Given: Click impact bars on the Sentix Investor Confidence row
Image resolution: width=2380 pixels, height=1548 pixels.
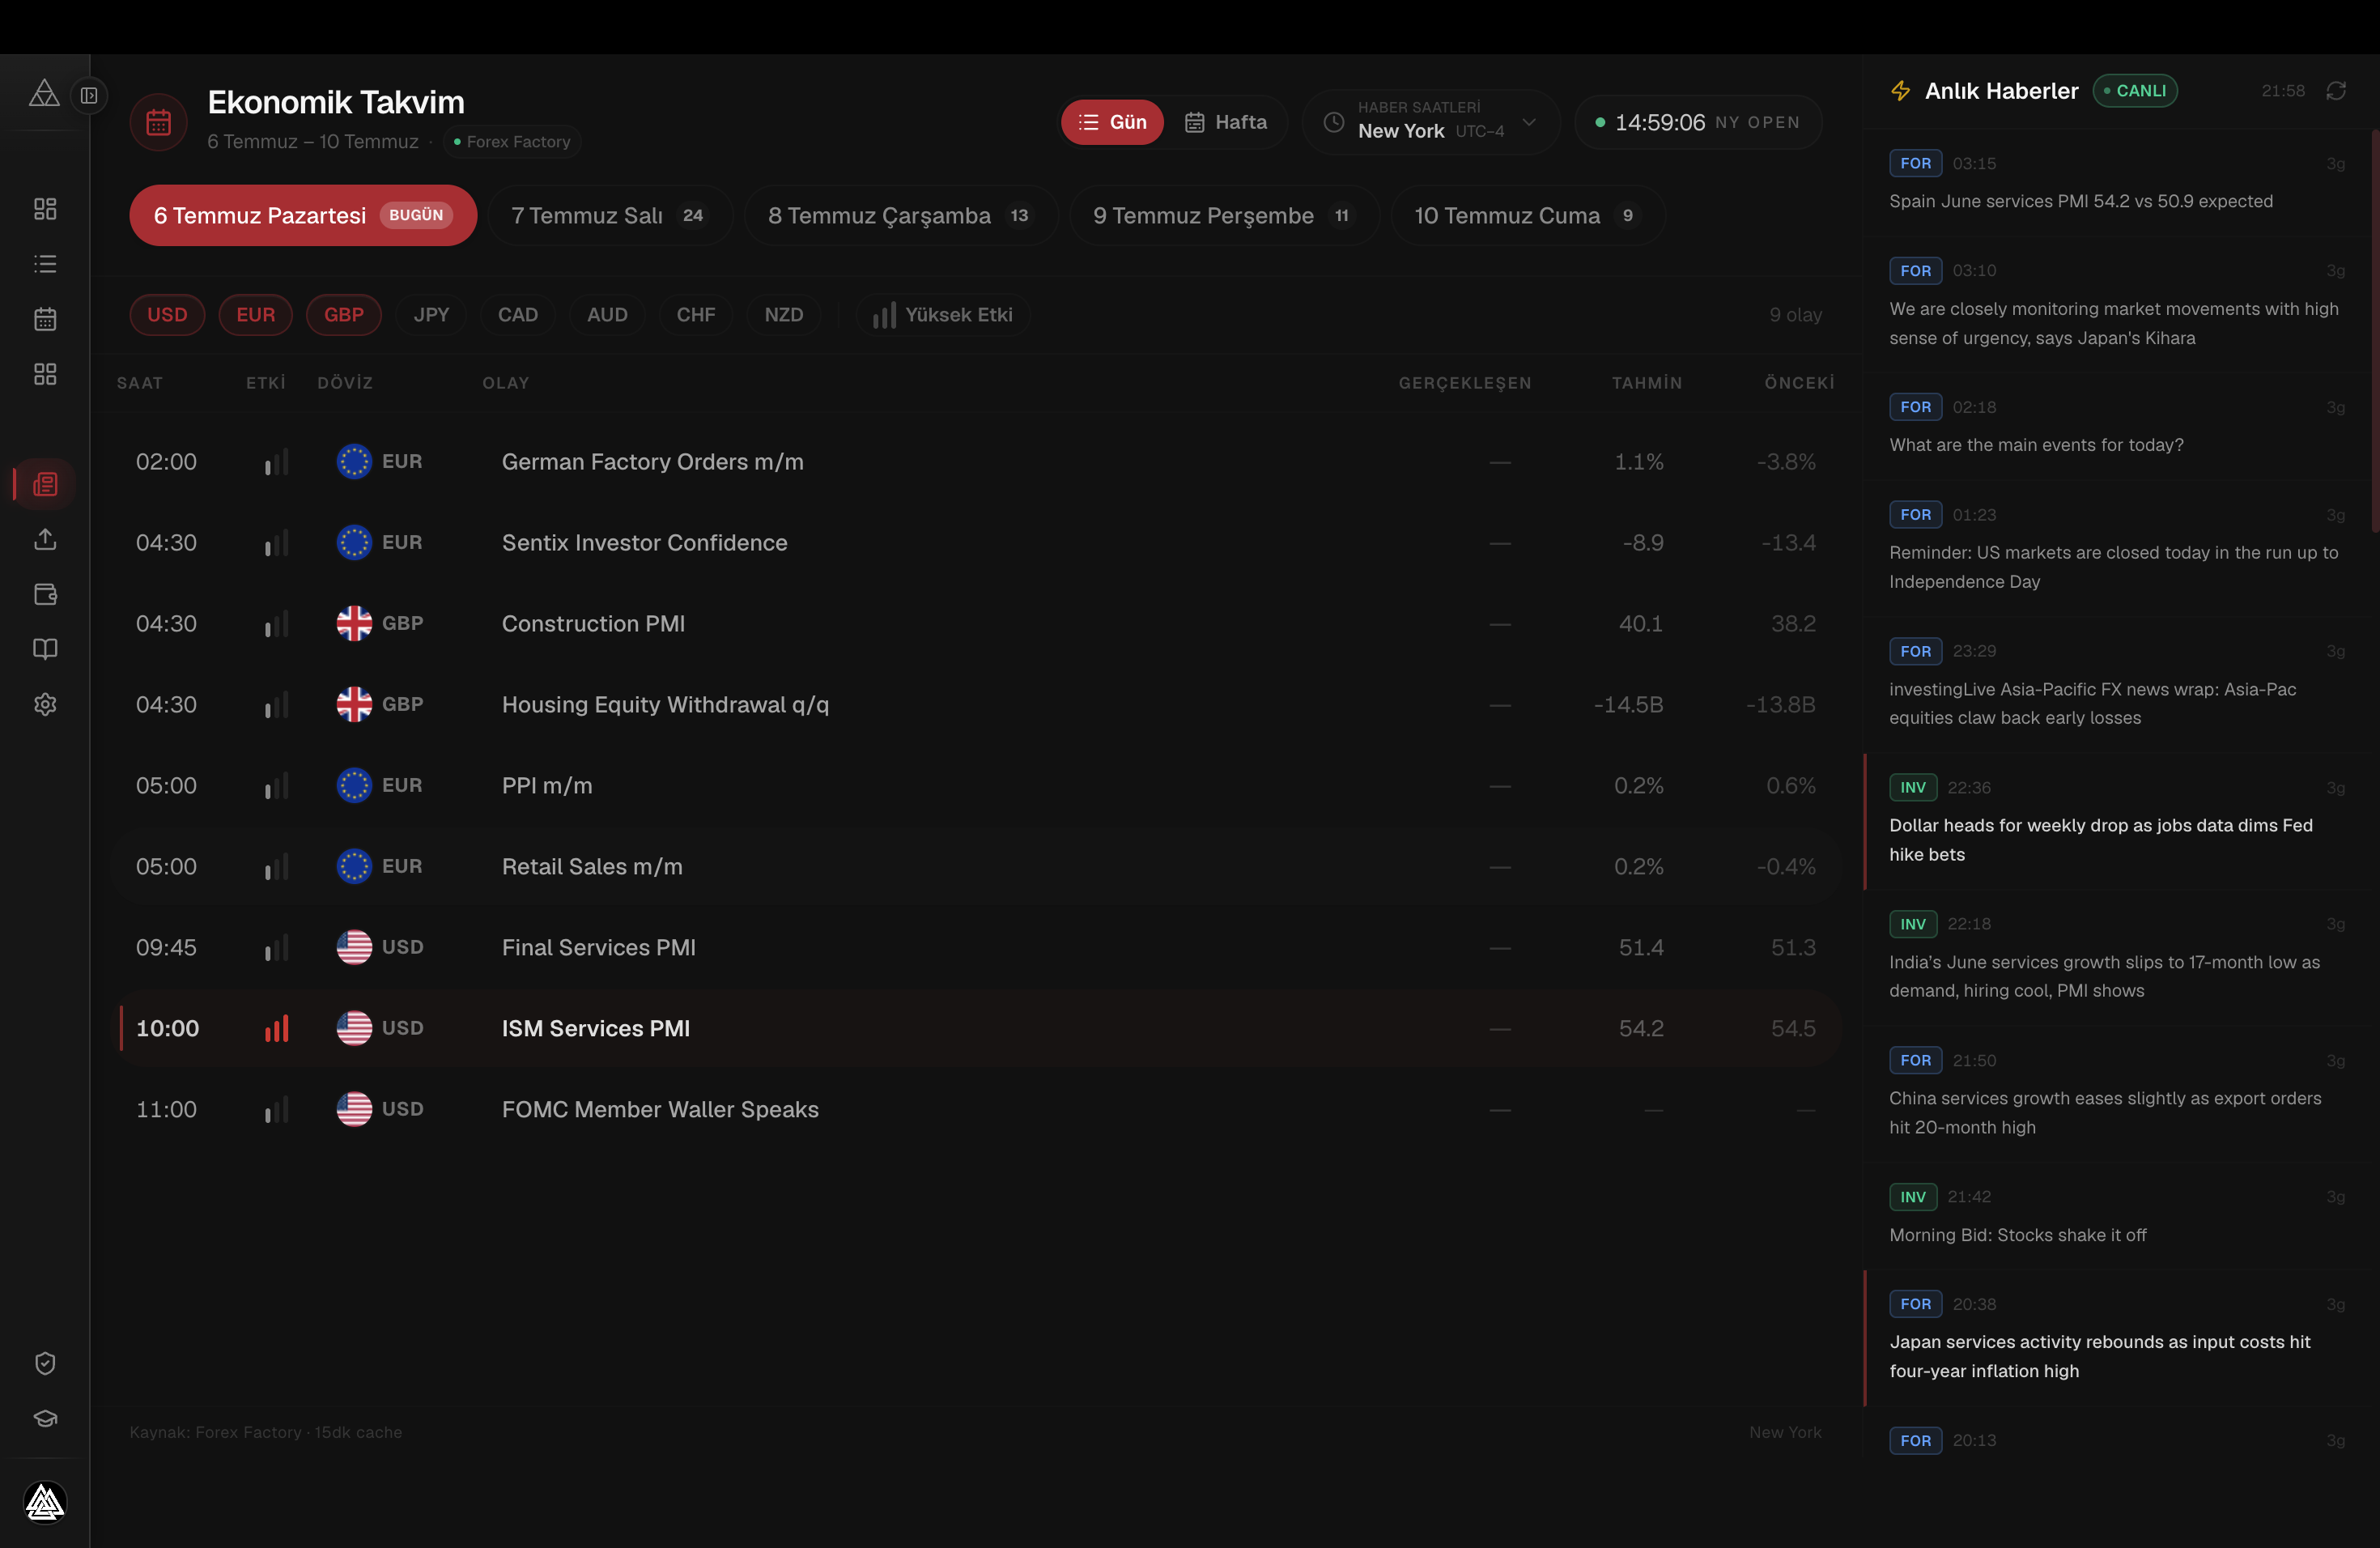Looking at the screenshot, I should 276,542.
